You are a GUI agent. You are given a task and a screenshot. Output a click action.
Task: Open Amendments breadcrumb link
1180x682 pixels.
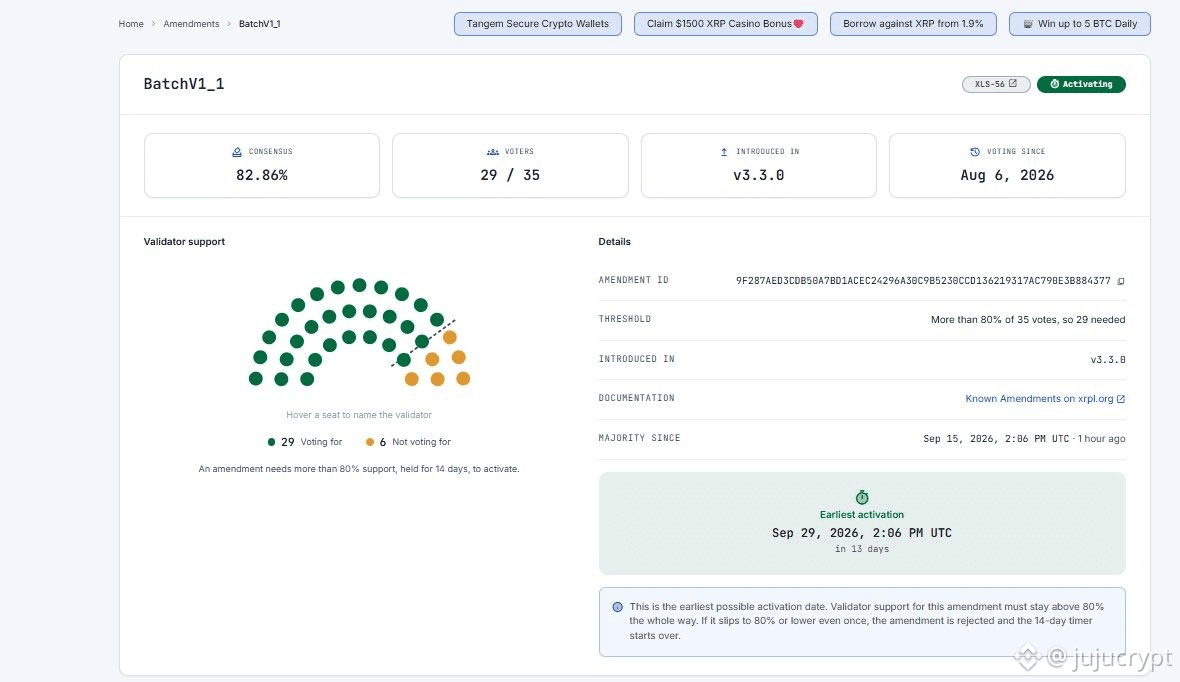[x=191, y=24]
